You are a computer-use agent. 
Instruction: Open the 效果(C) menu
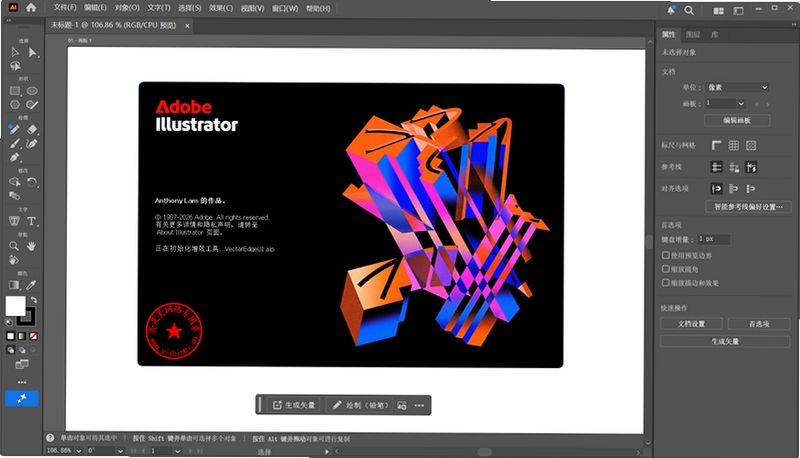pos(220,8)
